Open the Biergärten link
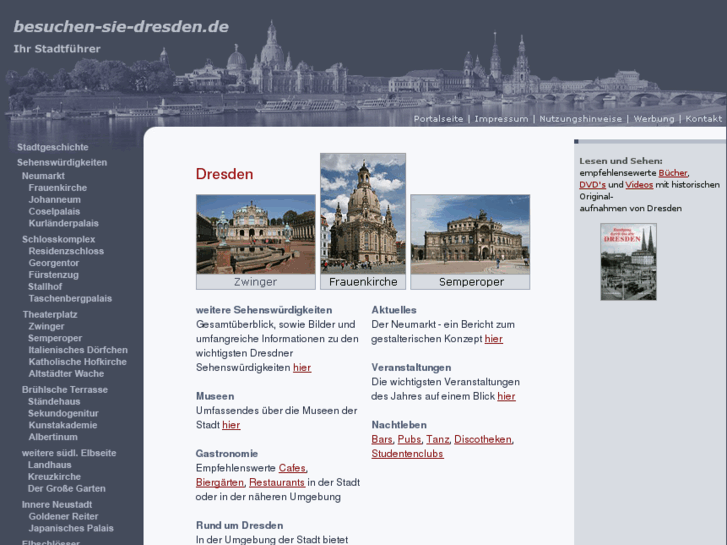This screenshot has height=545, width=727. (x=220, y=483)
